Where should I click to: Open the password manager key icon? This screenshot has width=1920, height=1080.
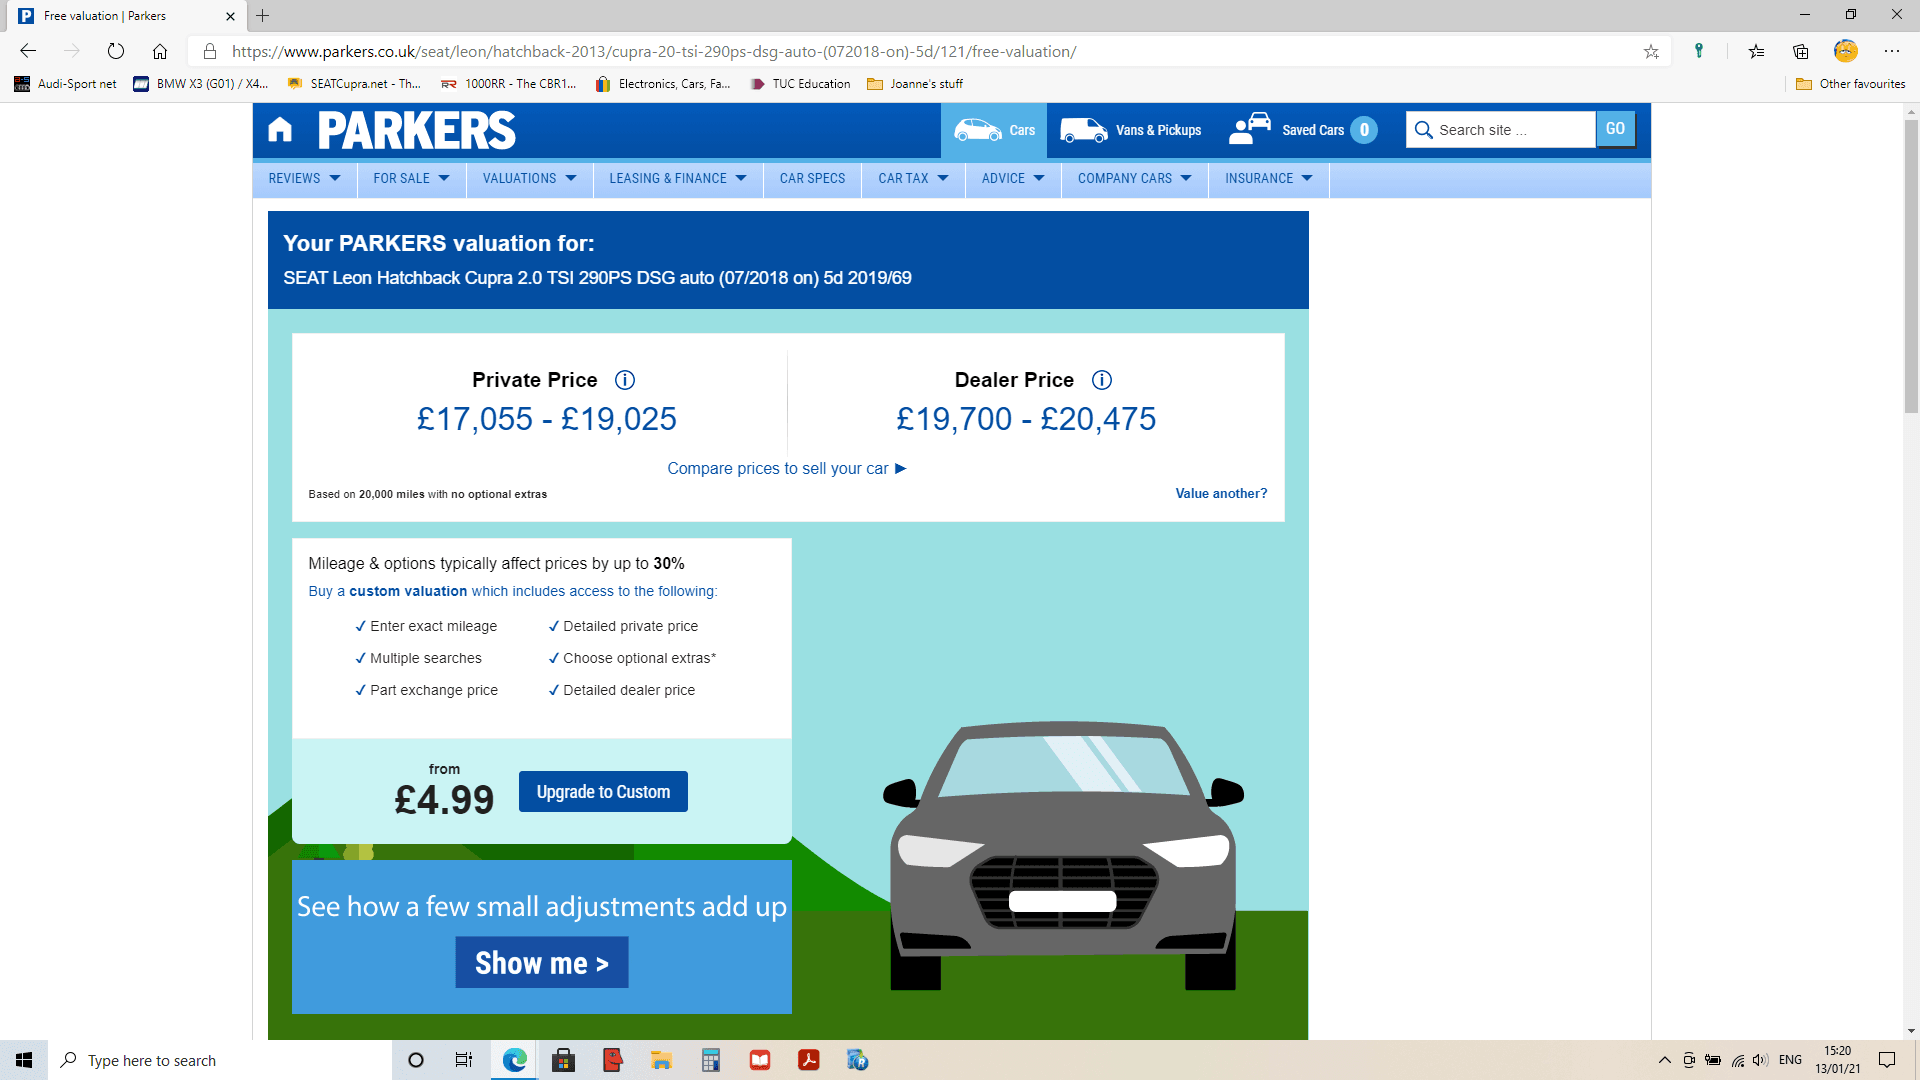[1699, 51]
